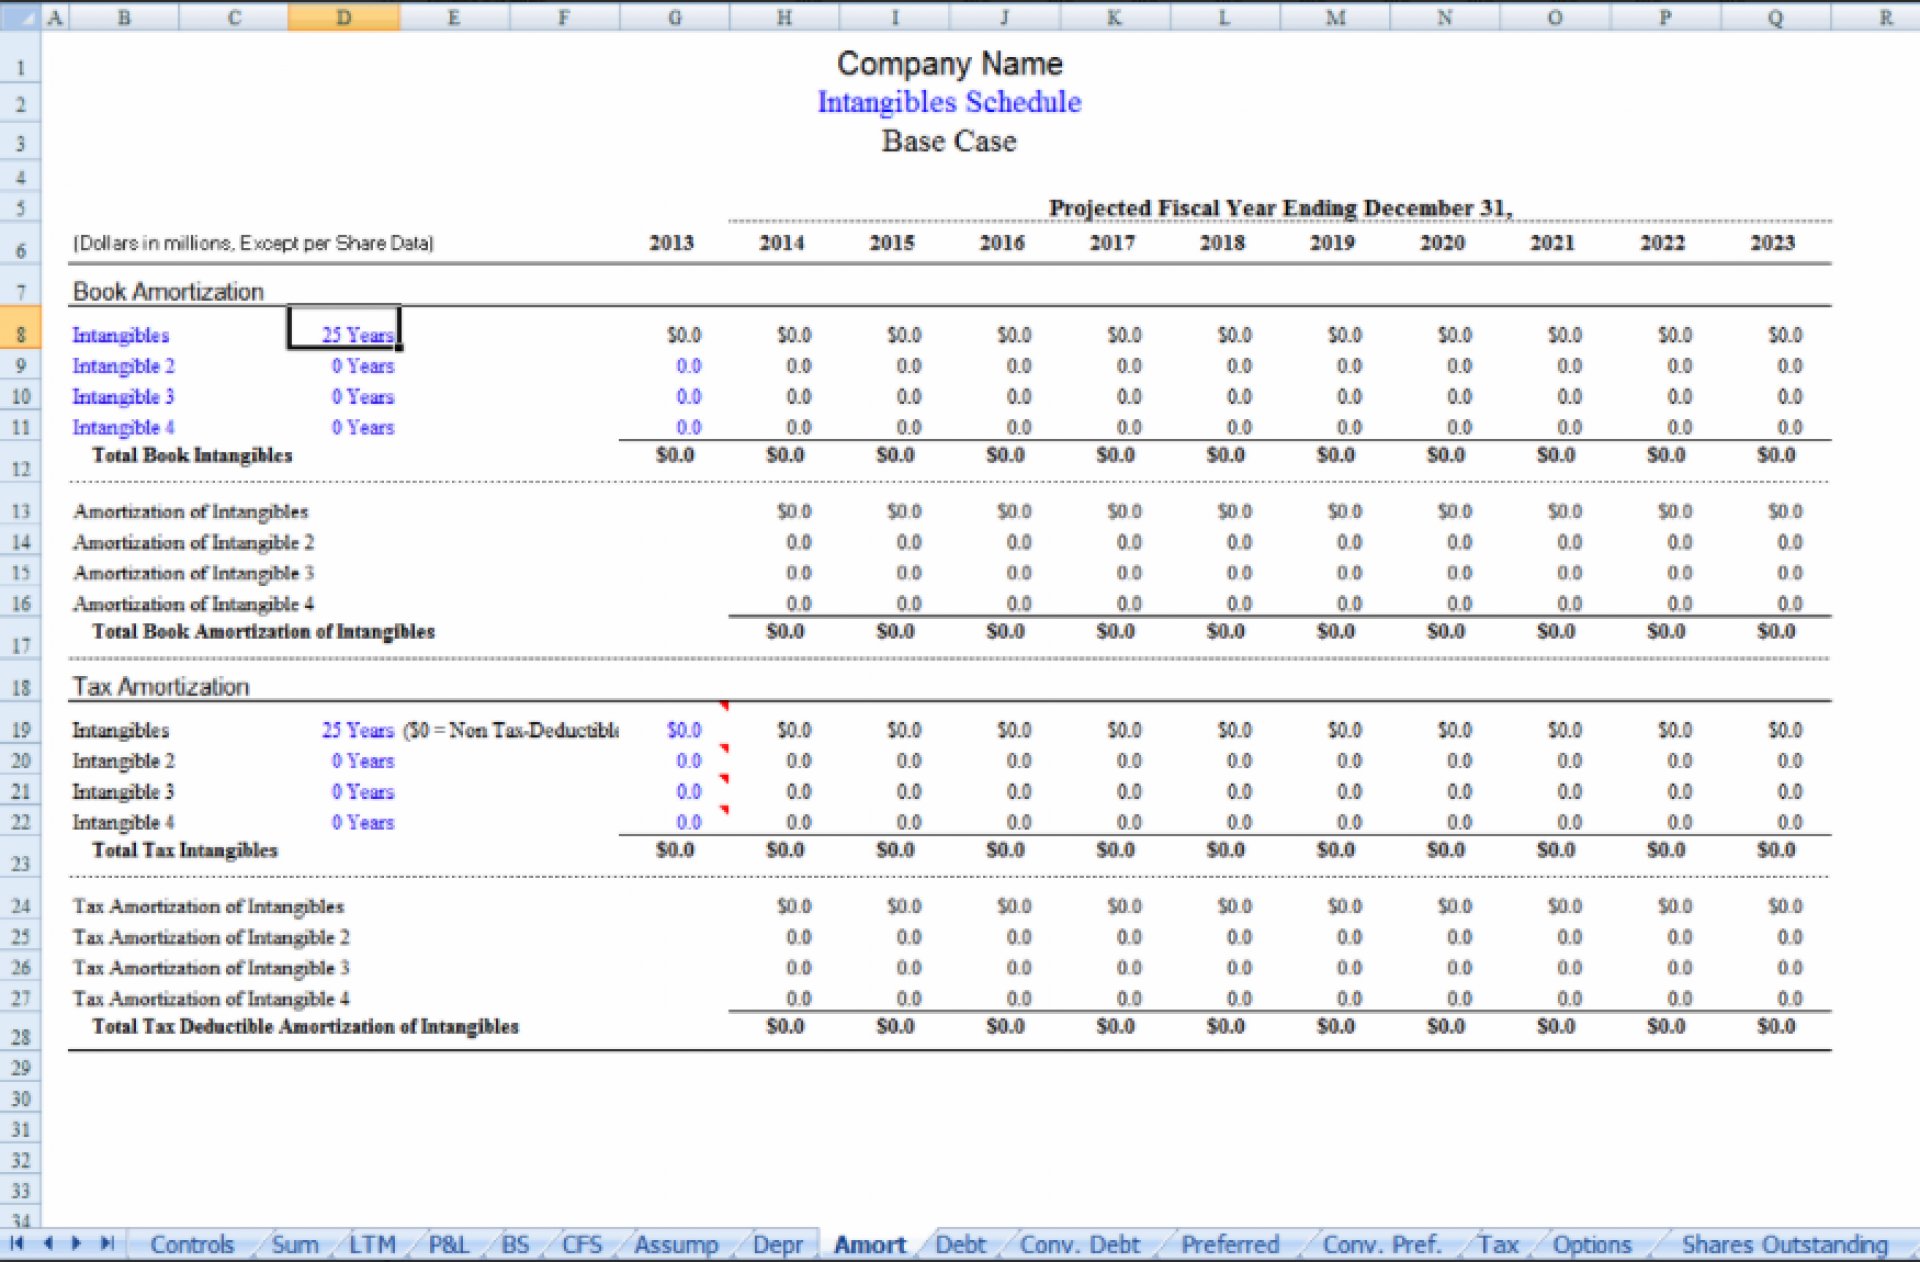Select the Total Book Amortization of Intangibles label

coord(263,631)
